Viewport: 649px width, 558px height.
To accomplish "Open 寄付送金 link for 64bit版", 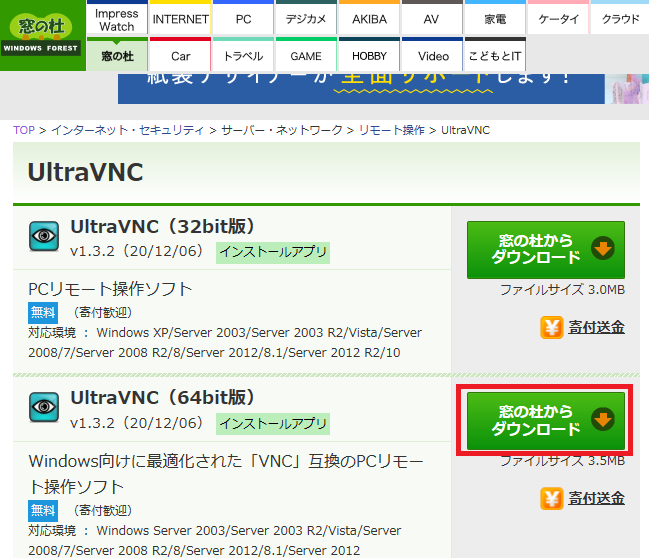I will 596,498.
